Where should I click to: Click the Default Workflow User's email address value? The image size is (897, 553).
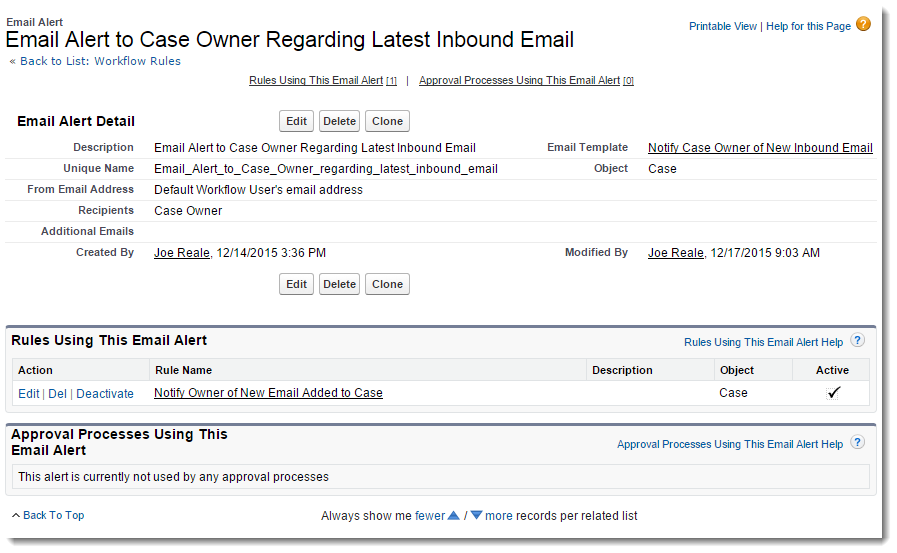259,190
